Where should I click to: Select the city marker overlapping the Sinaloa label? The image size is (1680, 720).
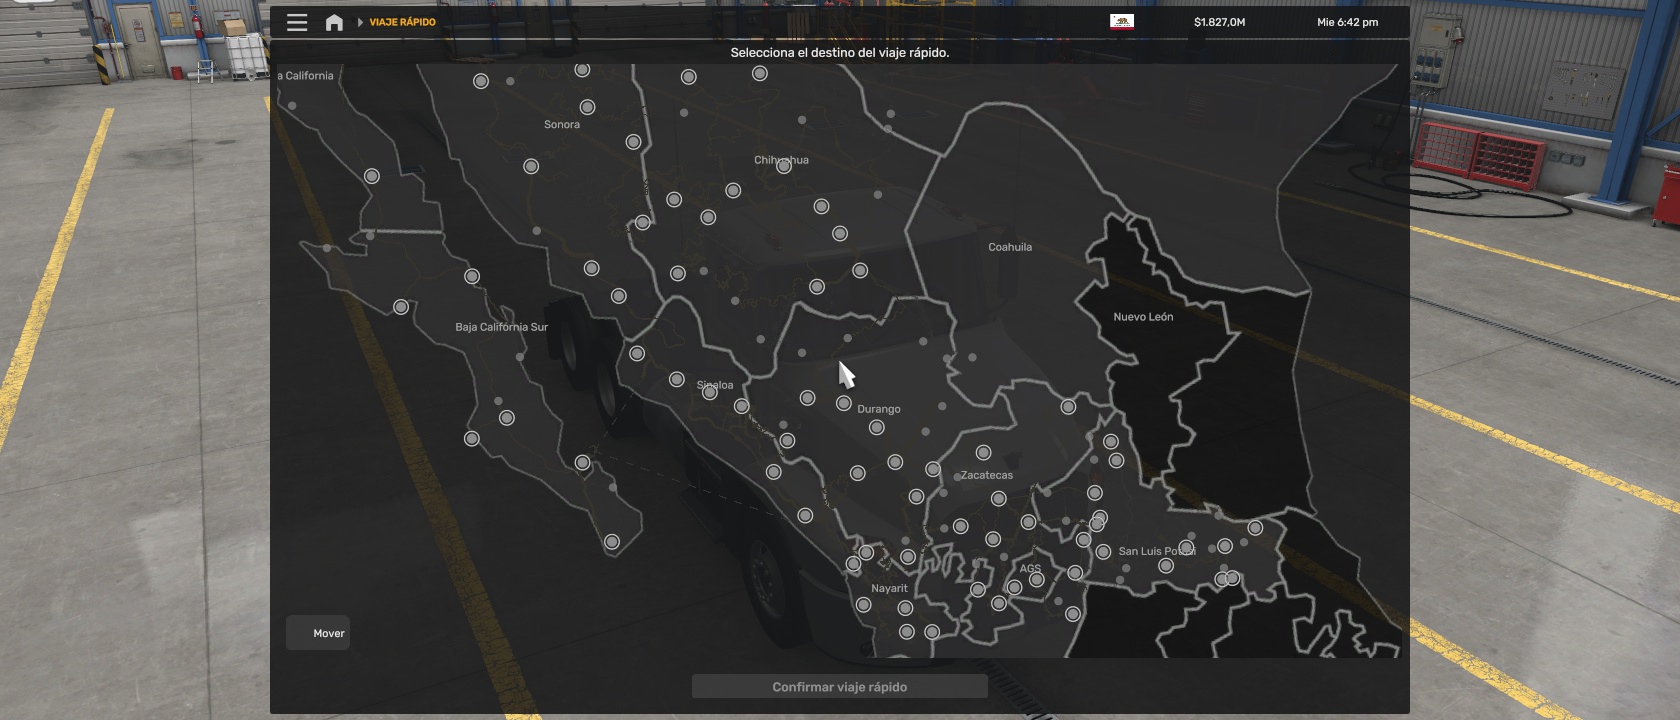710,393
